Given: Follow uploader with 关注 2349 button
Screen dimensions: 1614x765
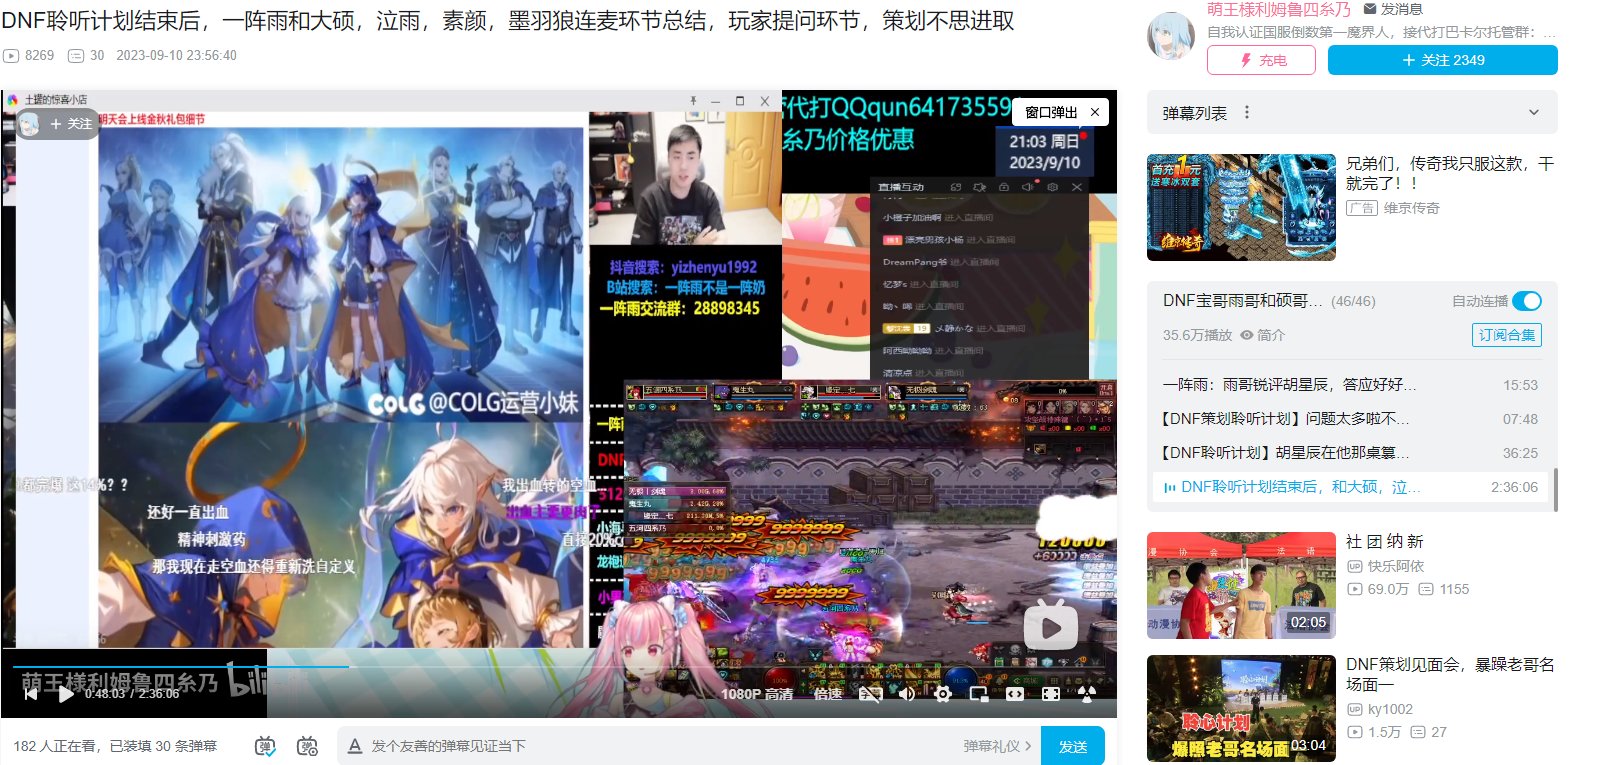Looking at the screenshot, I should point(1442,60).
